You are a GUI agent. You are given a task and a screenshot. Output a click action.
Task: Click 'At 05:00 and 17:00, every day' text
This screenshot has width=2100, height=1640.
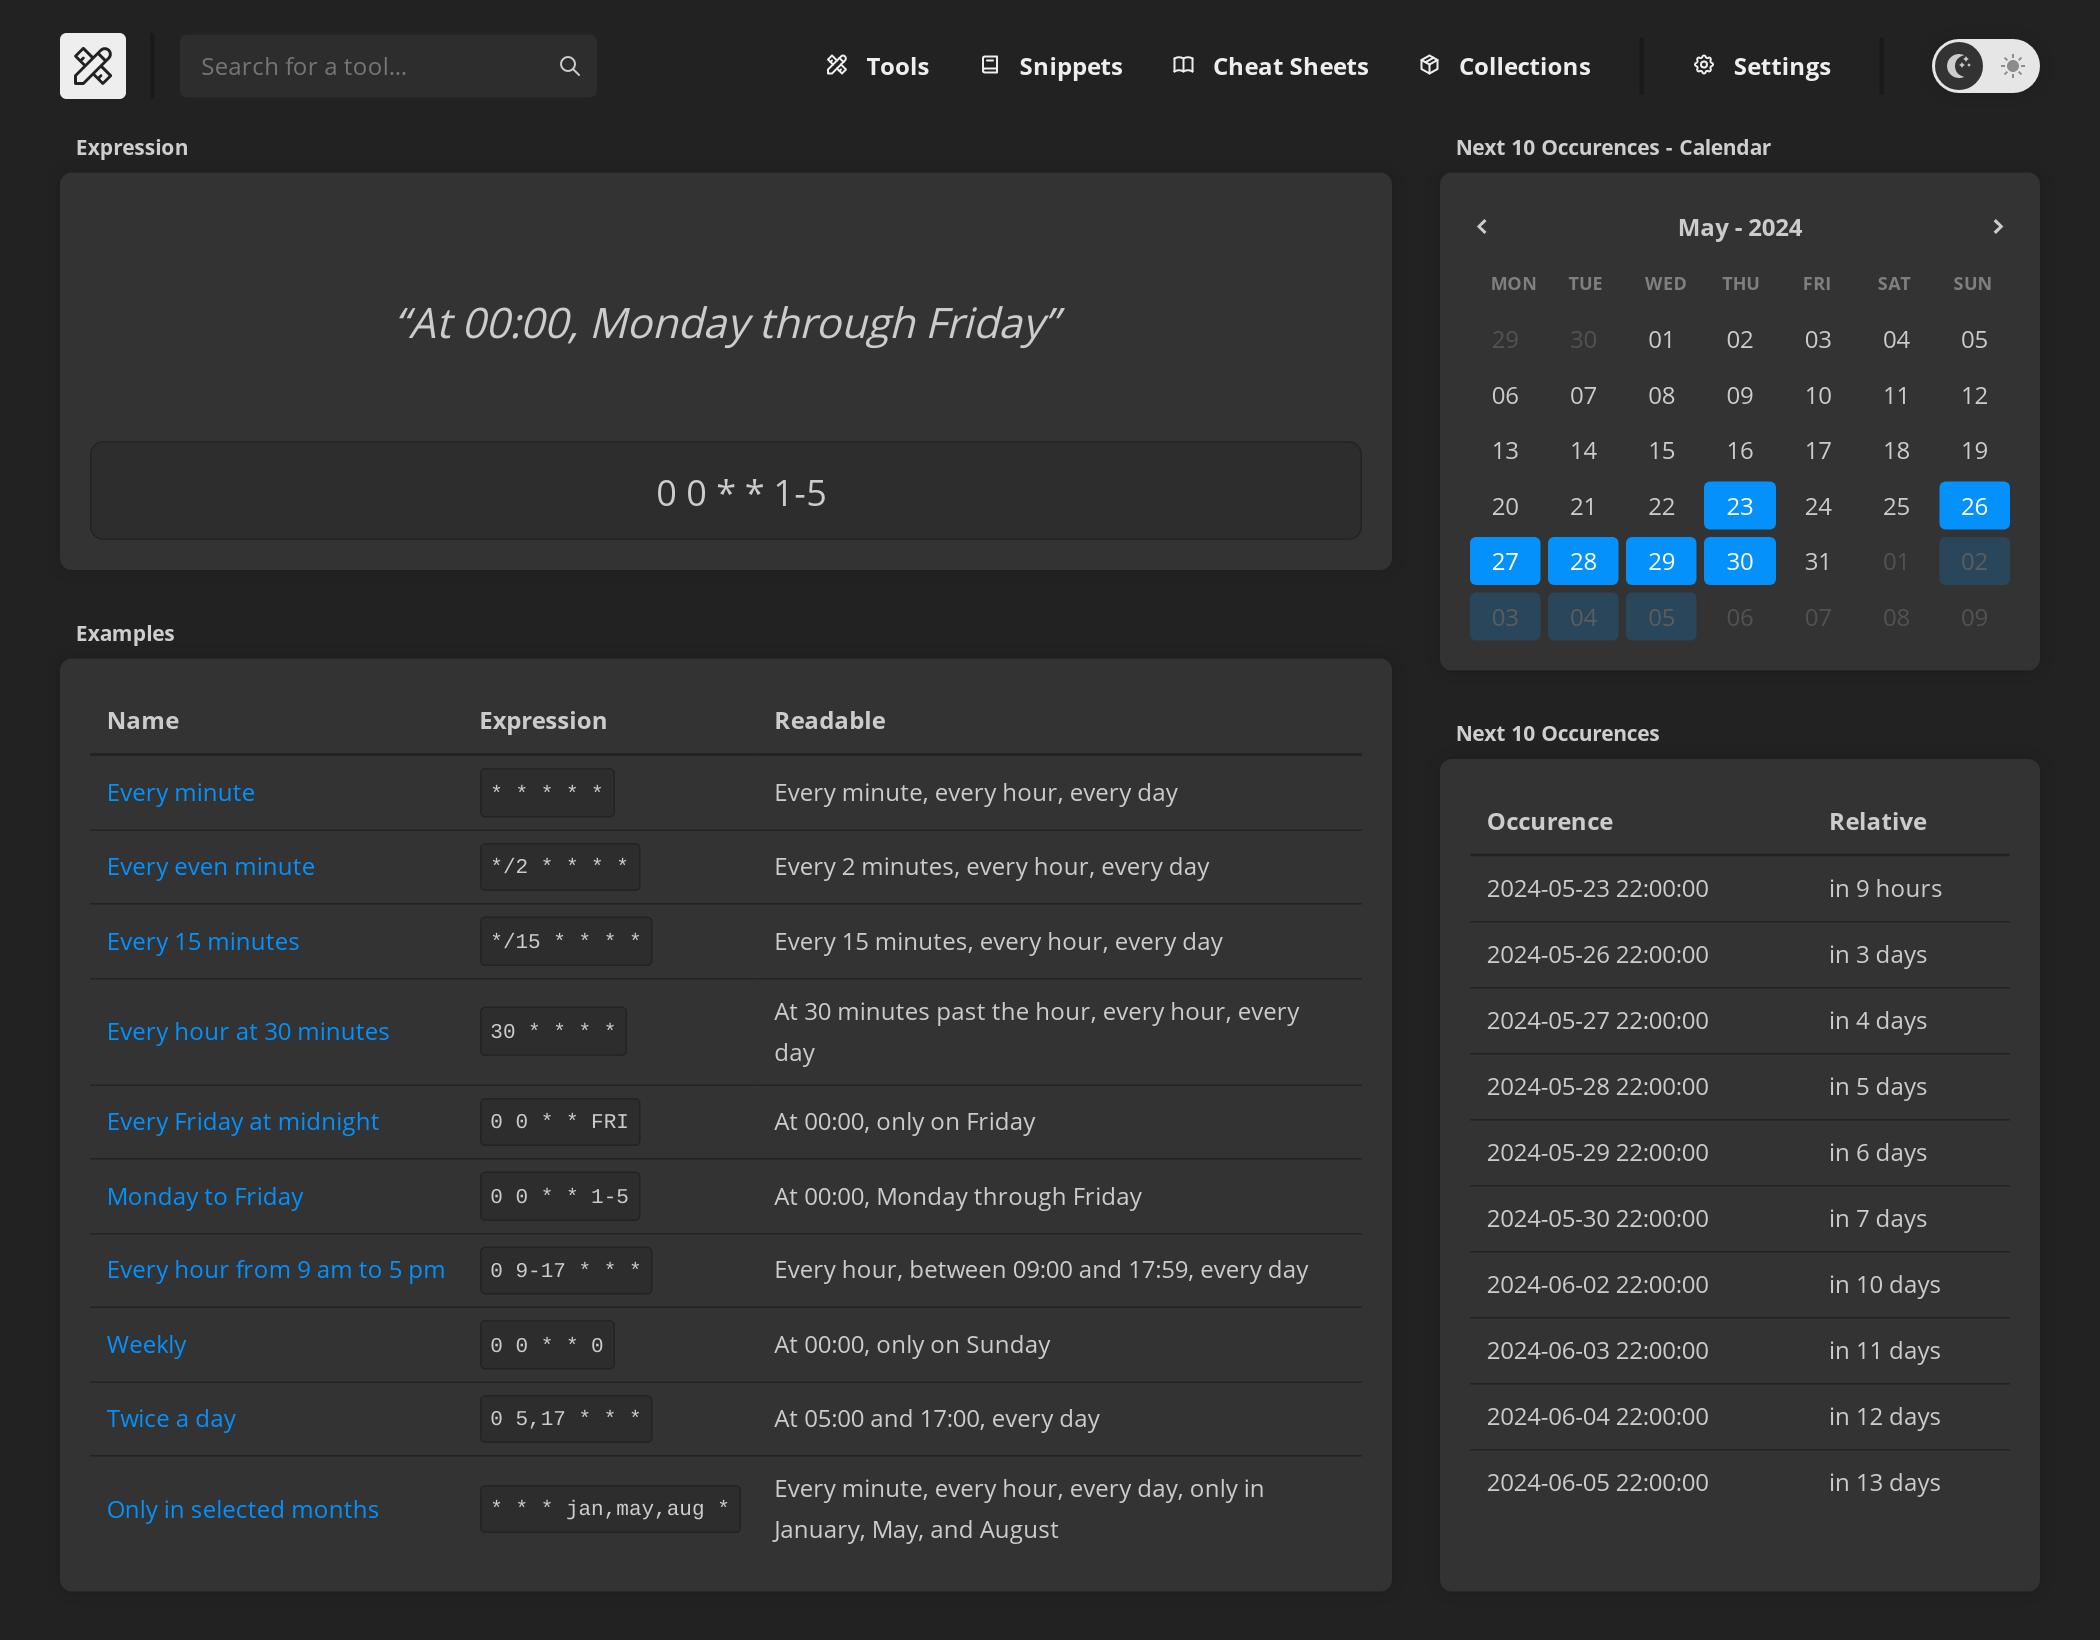coord(937,1418)
